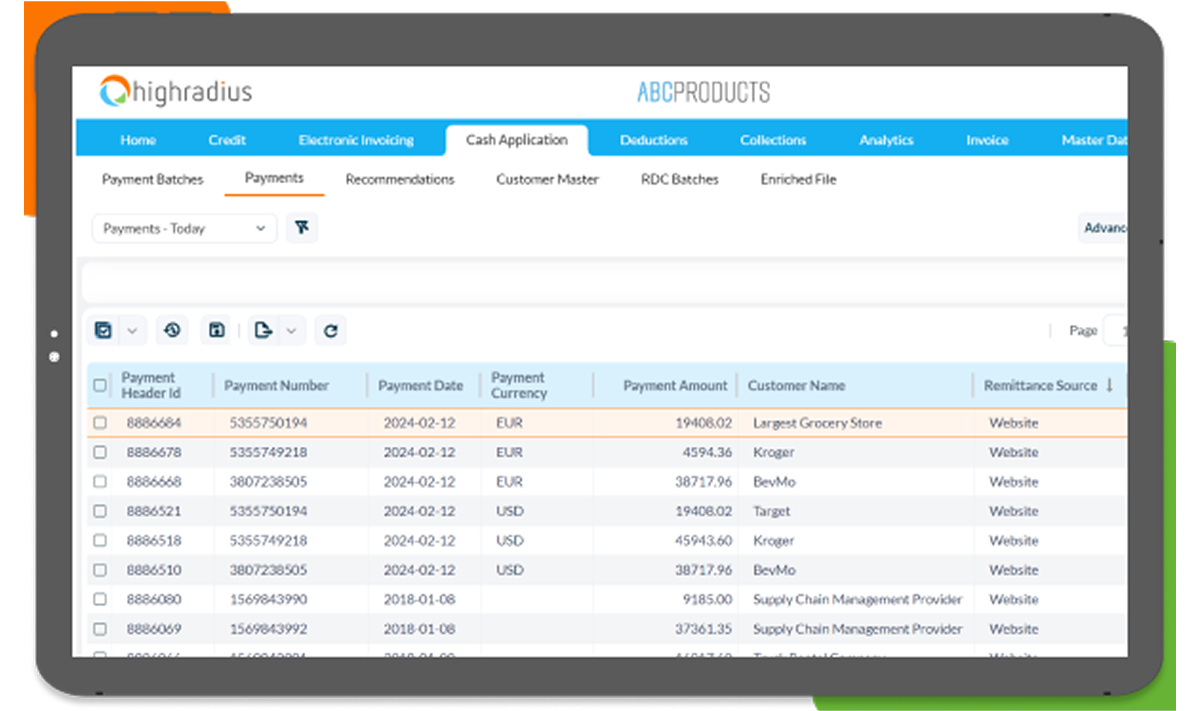This screenshot has width=1200, height=711.
Task: Click the amount 45943.60
Action: coord(704,541)
